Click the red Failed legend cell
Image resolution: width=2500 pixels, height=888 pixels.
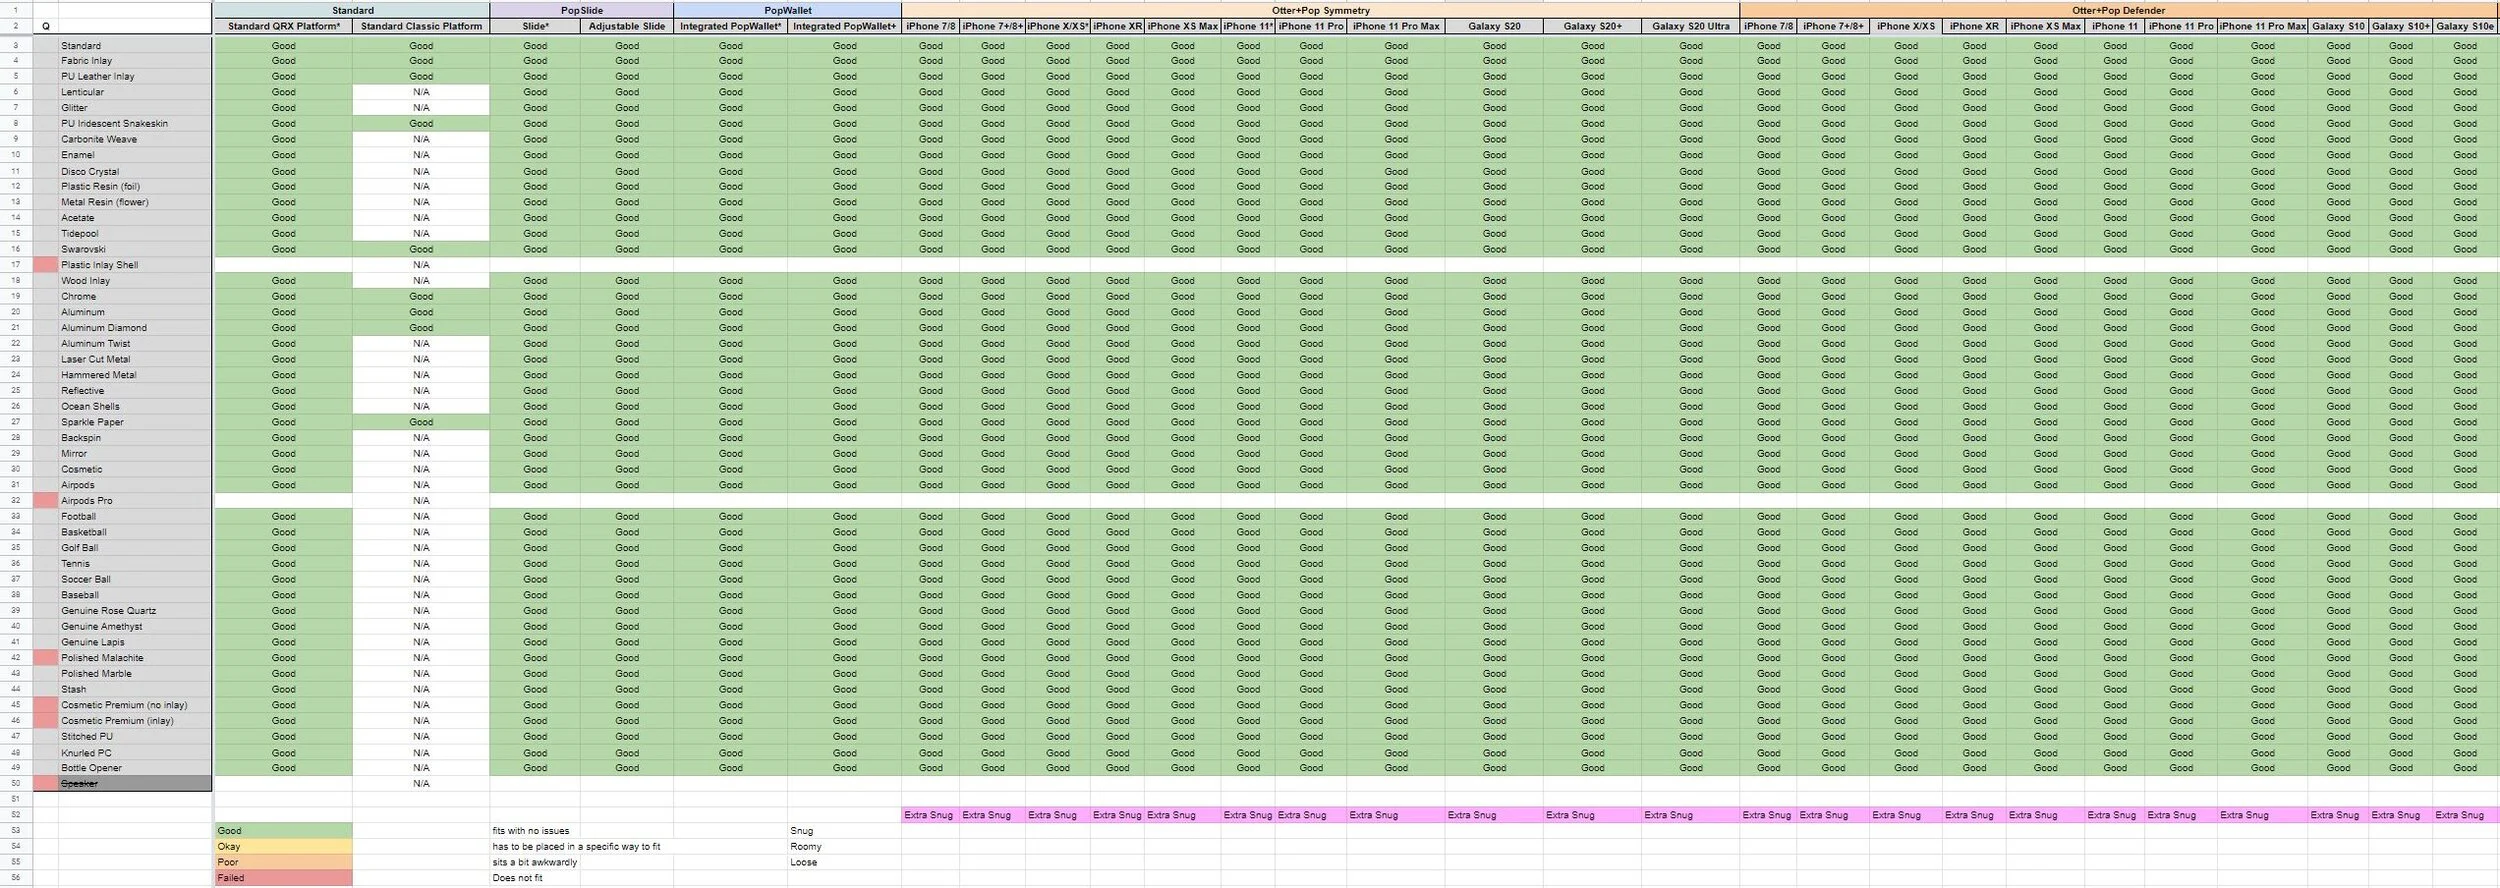283,878
